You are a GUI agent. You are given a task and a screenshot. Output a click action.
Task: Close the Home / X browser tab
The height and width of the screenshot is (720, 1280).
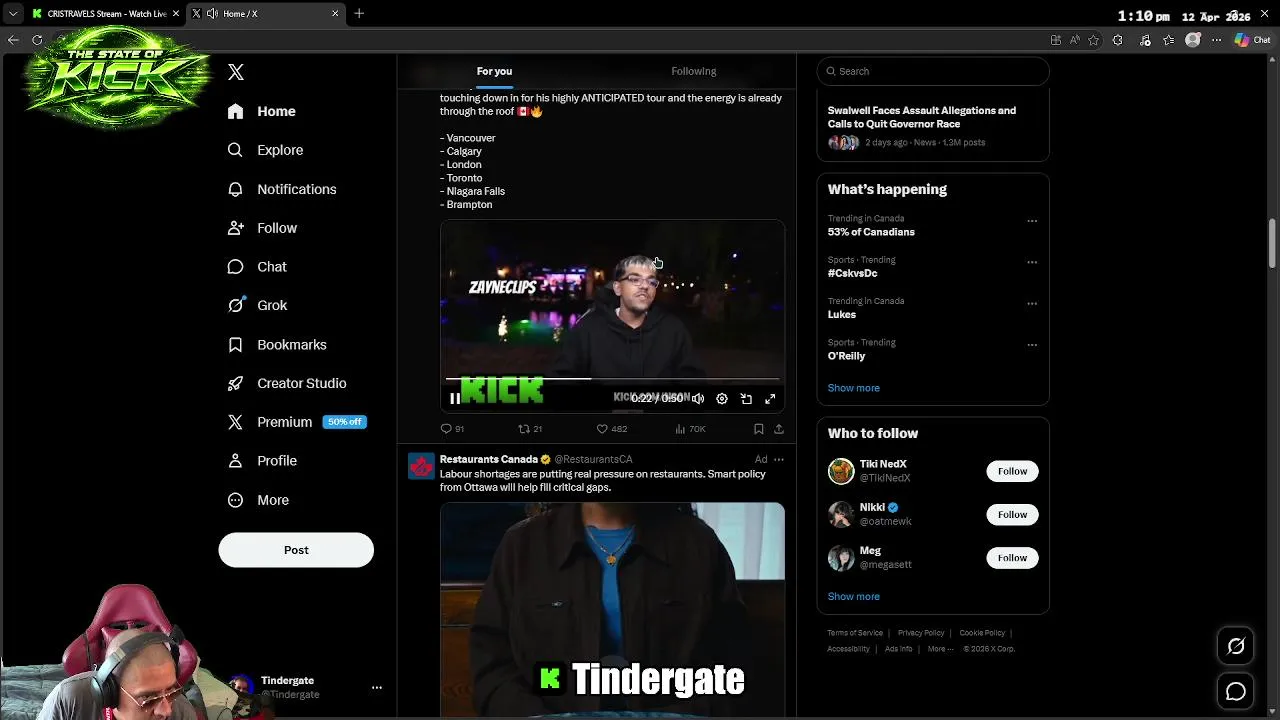(335, 14)
